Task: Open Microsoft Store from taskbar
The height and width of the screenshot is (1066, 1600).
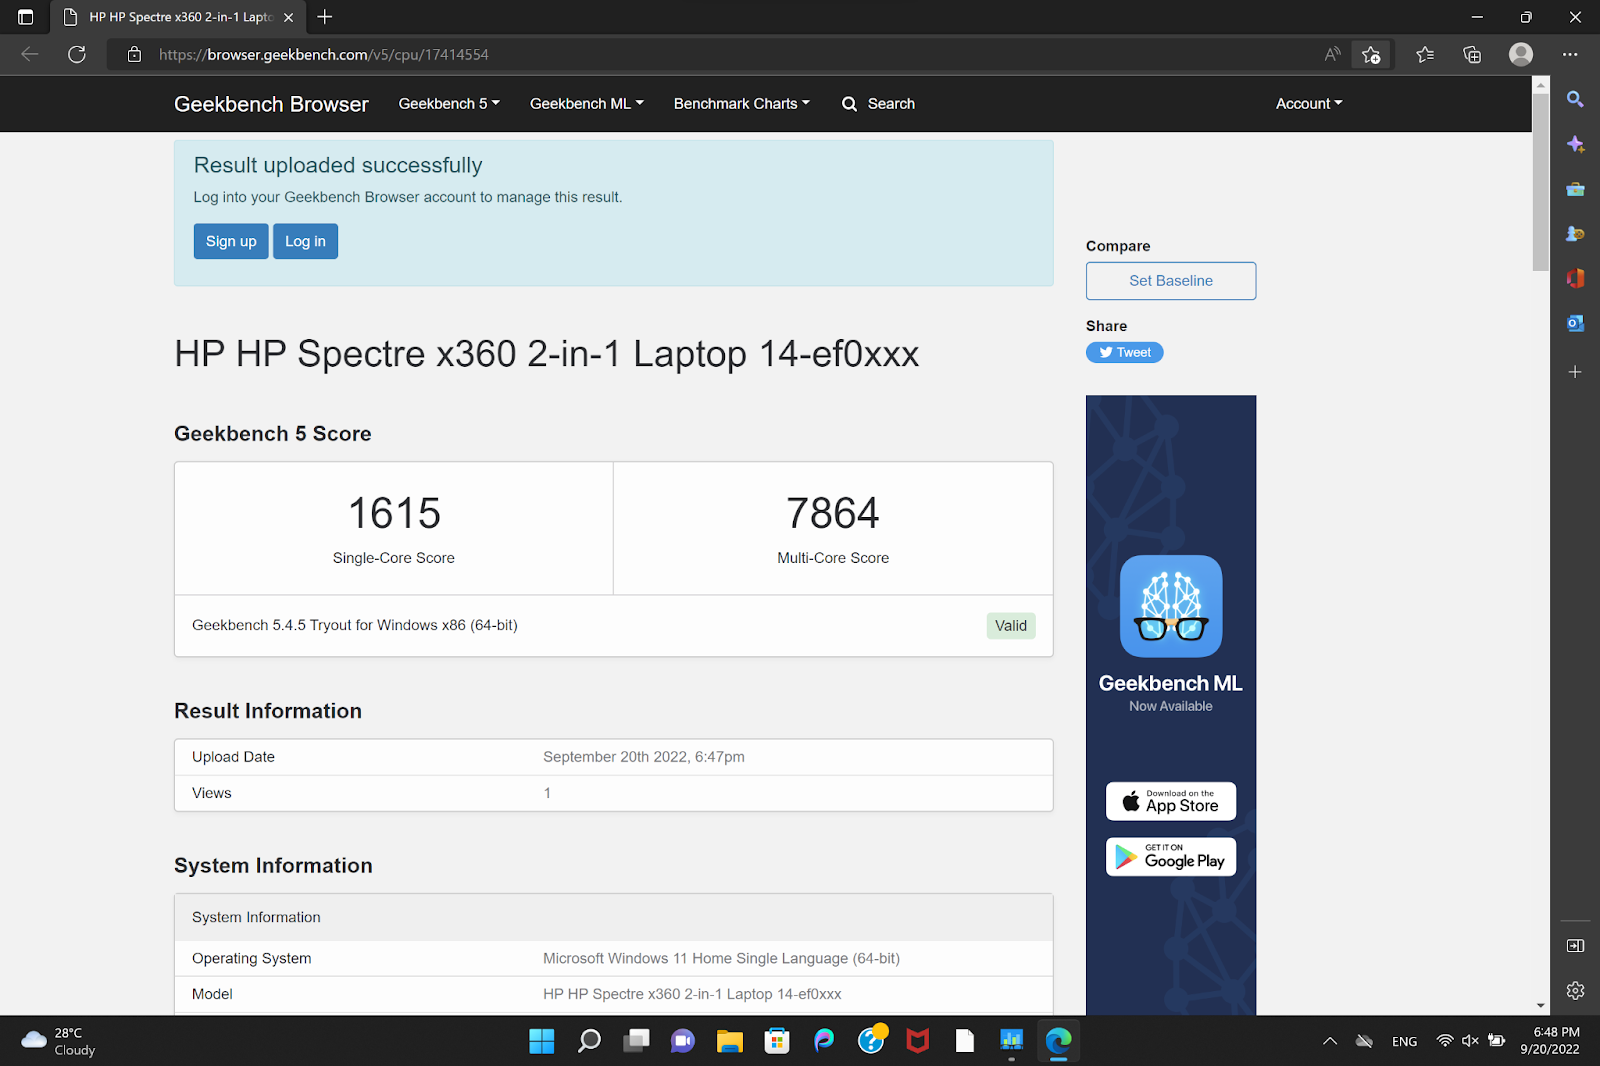Action: click(777, 1041)
